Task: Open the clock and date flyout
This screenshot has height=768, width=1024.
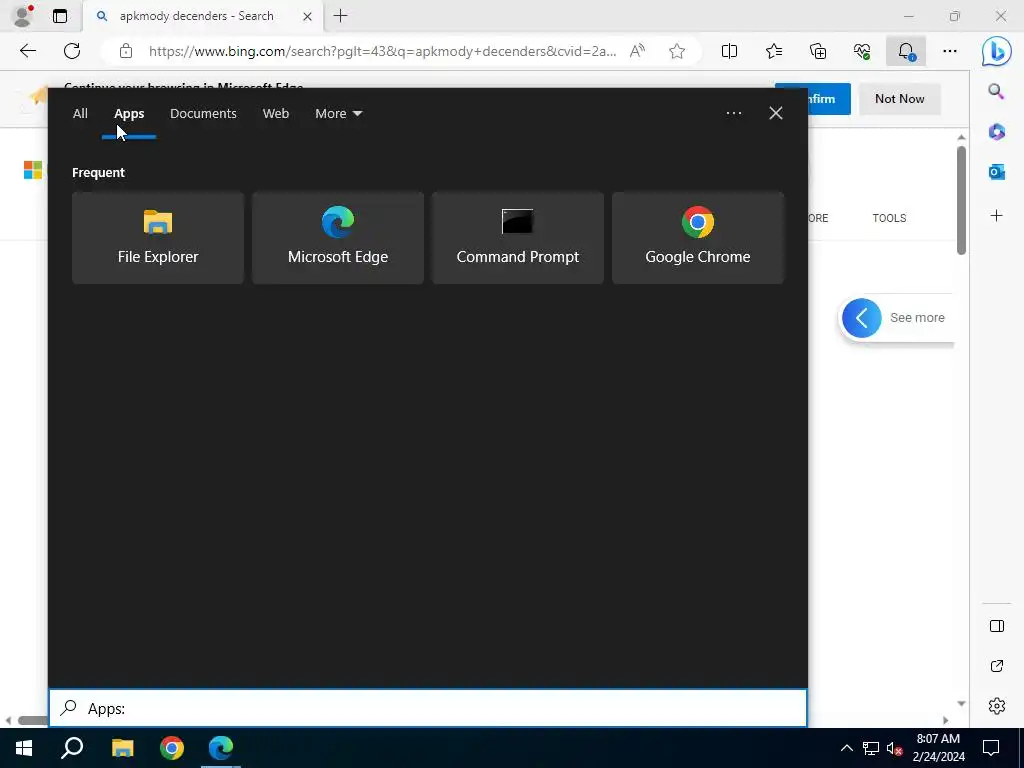Action: (x=938, y=748)
